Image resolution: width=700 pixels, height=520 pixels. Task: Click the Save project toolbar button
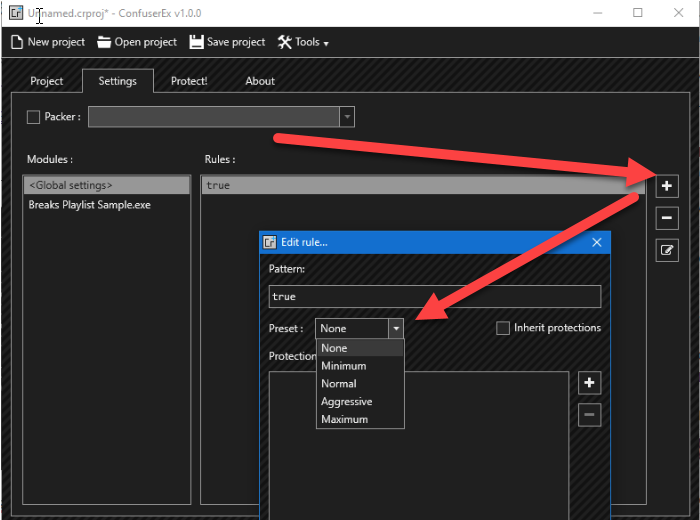(x=227, y=42)
